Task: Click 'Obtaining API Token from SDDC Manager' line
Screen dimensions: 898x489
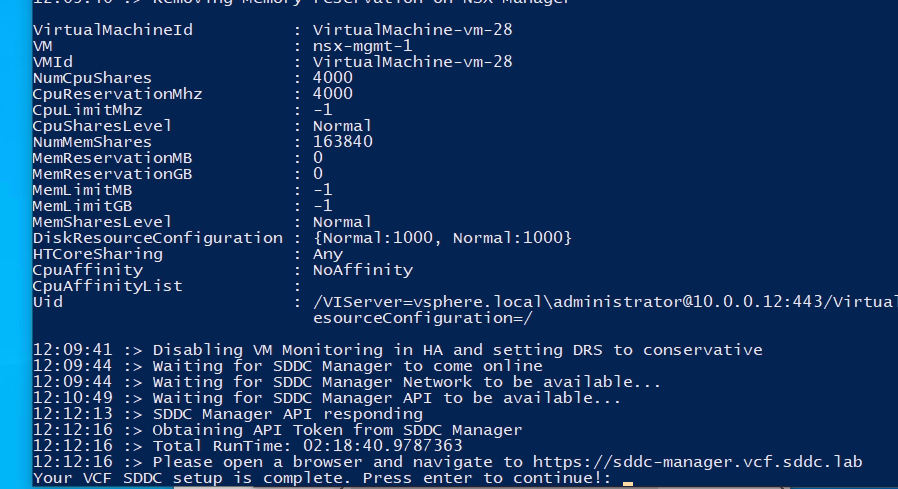Action: pos(277,429)
